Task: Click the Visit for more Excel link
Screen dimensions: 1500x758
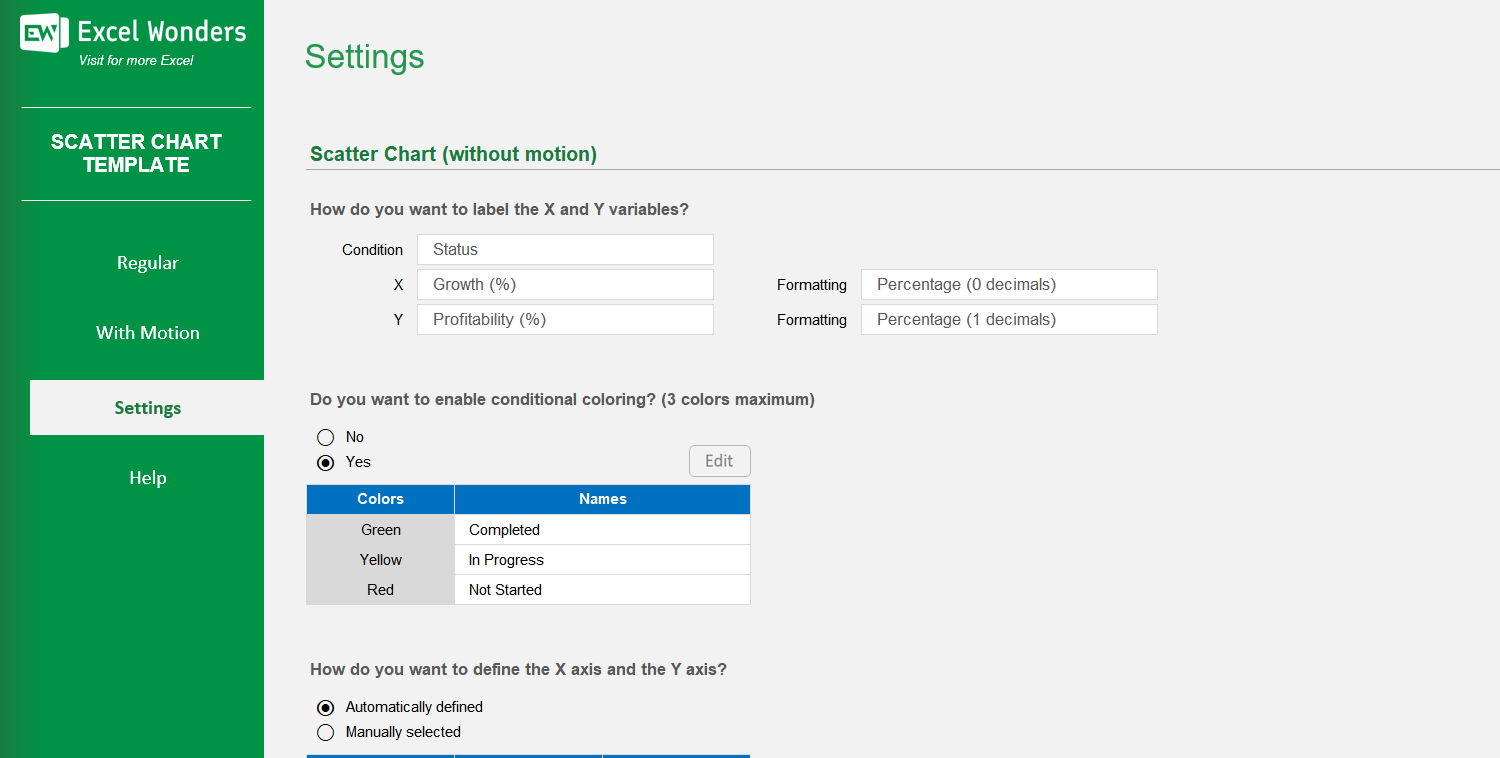Action: click(135, 60)
